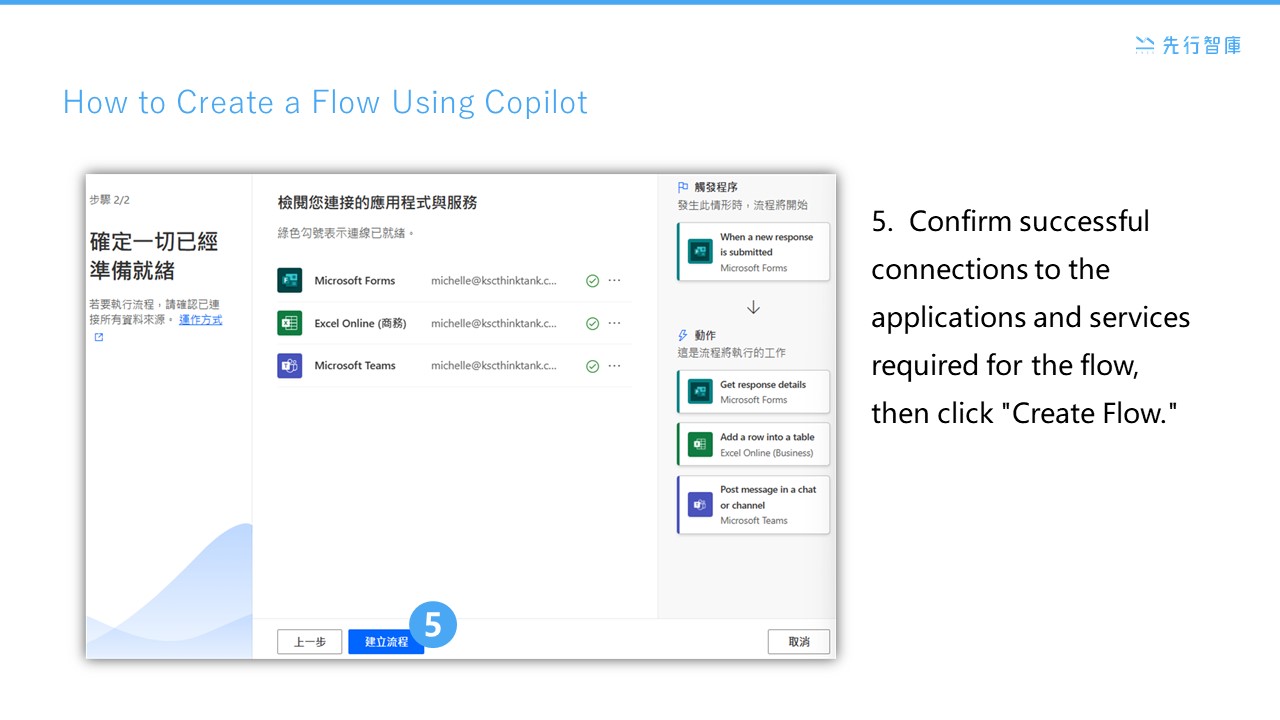
Task: Select the 'Get response details' action card
Action: pos(752,391)
